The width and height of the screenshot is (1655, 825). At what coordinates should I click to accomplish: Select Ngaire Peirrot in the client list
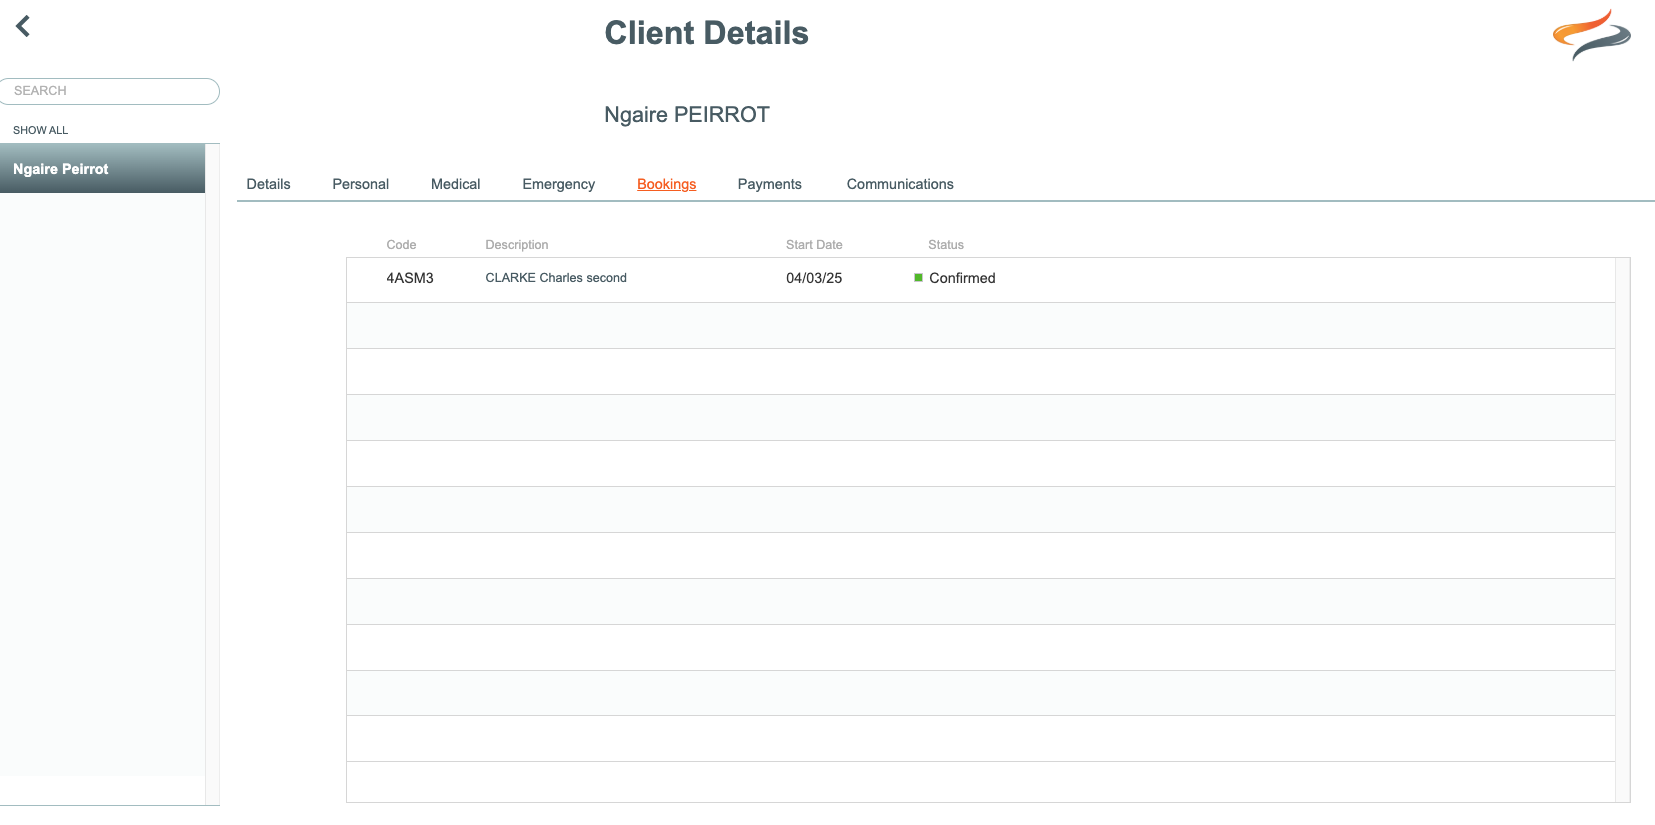coord(102,169)
